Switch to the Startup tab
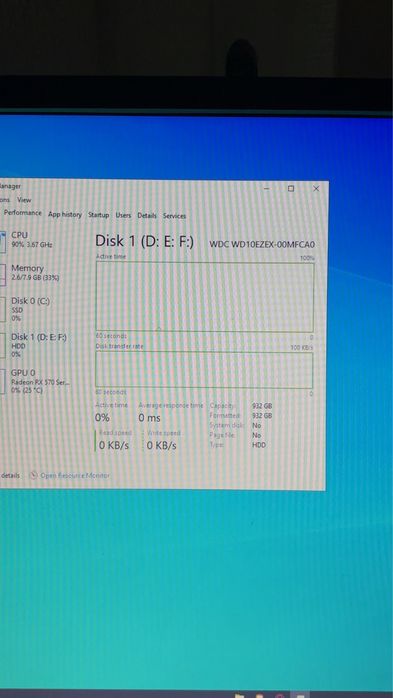The width and height of the screenshot is (393, 698). (98, 215)
